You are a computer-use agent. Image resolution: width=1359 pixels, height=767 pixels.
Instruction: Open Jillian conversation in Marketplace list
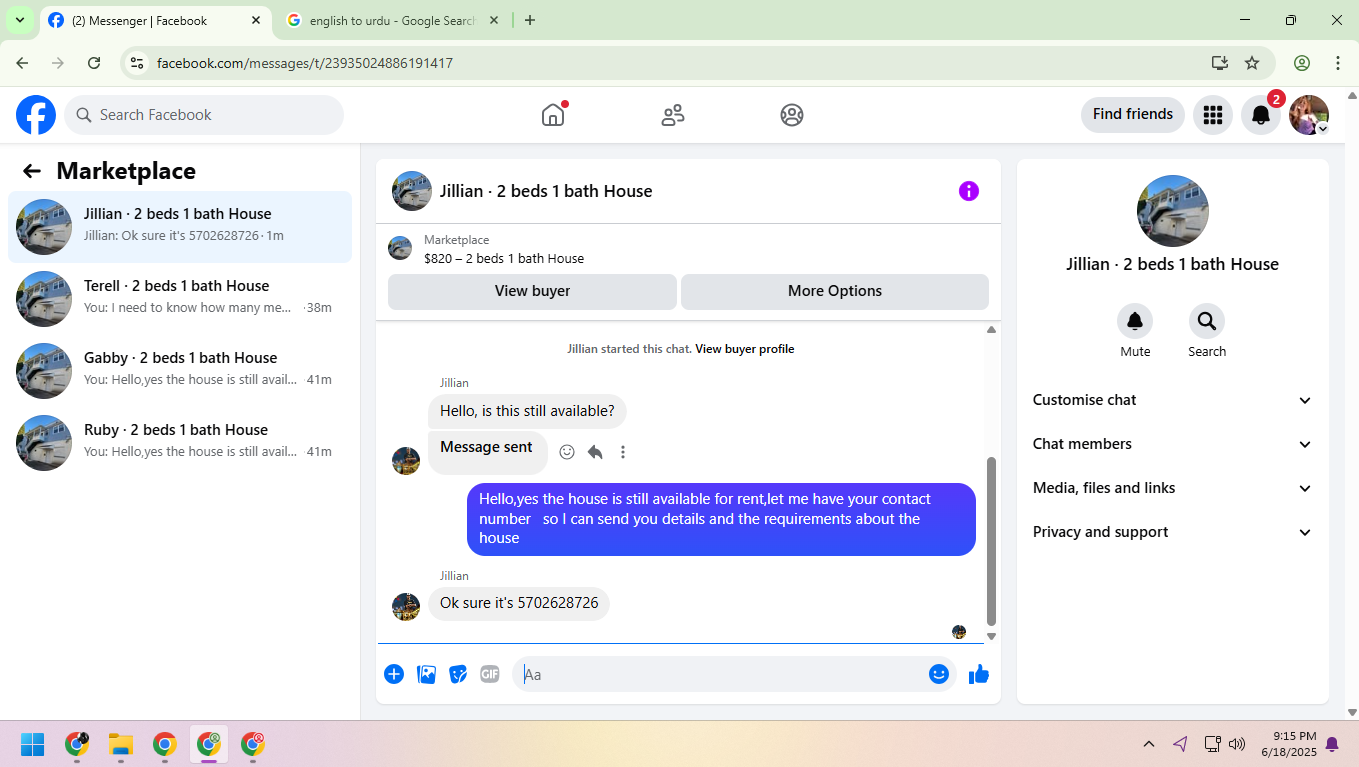coord(180,227)
